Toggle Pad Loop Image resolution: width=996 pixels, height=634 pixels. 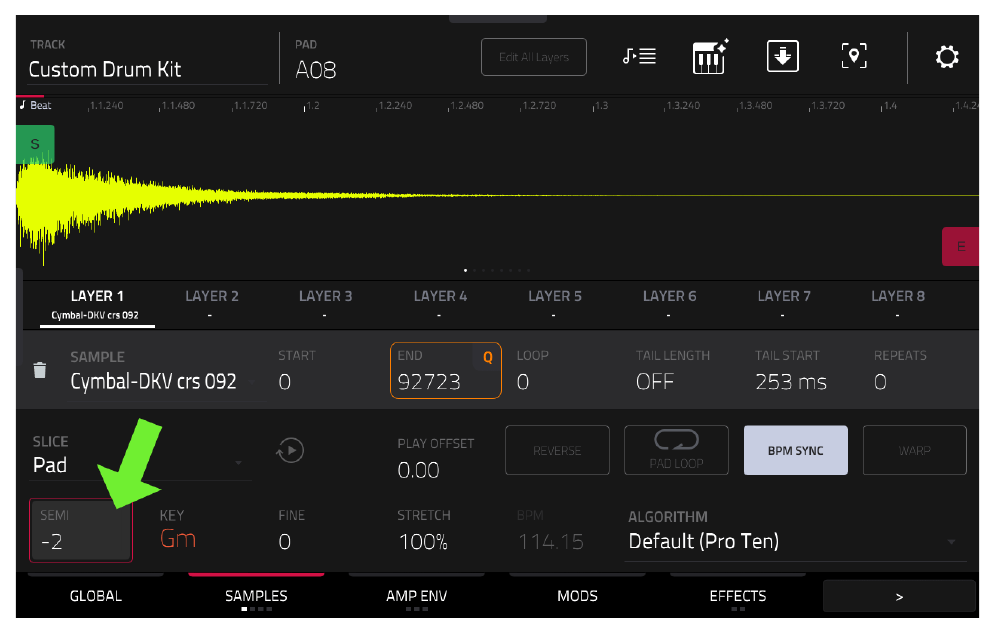pos(676,450)
